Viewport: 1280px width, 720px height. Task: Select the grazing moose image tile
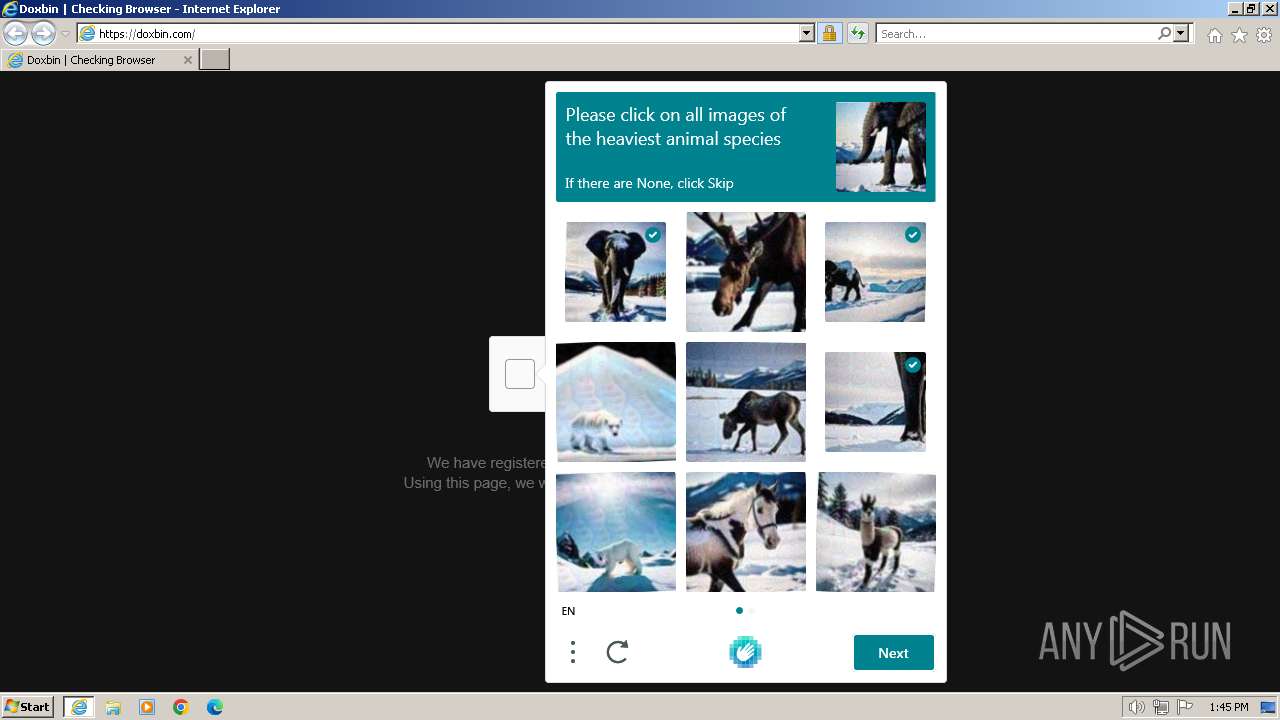(745, 402)
